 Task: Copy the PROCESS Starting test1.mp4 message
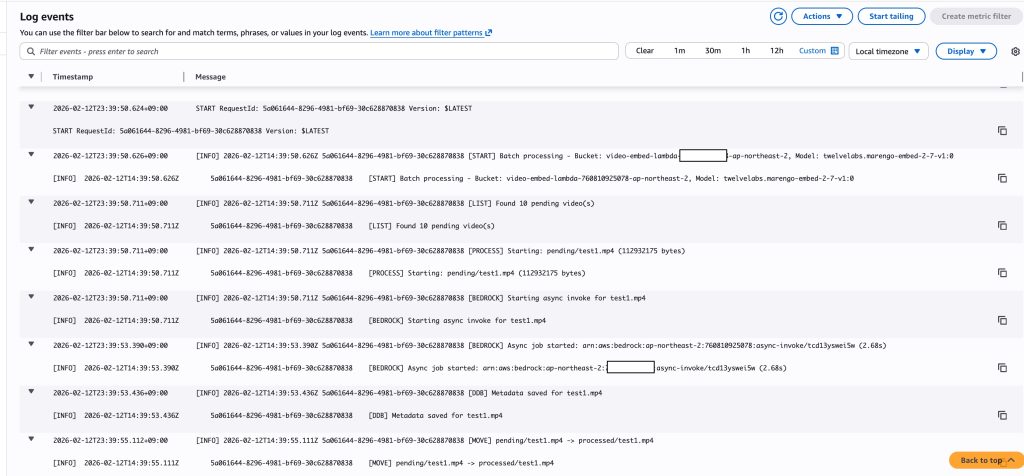tap(1001, 273)
